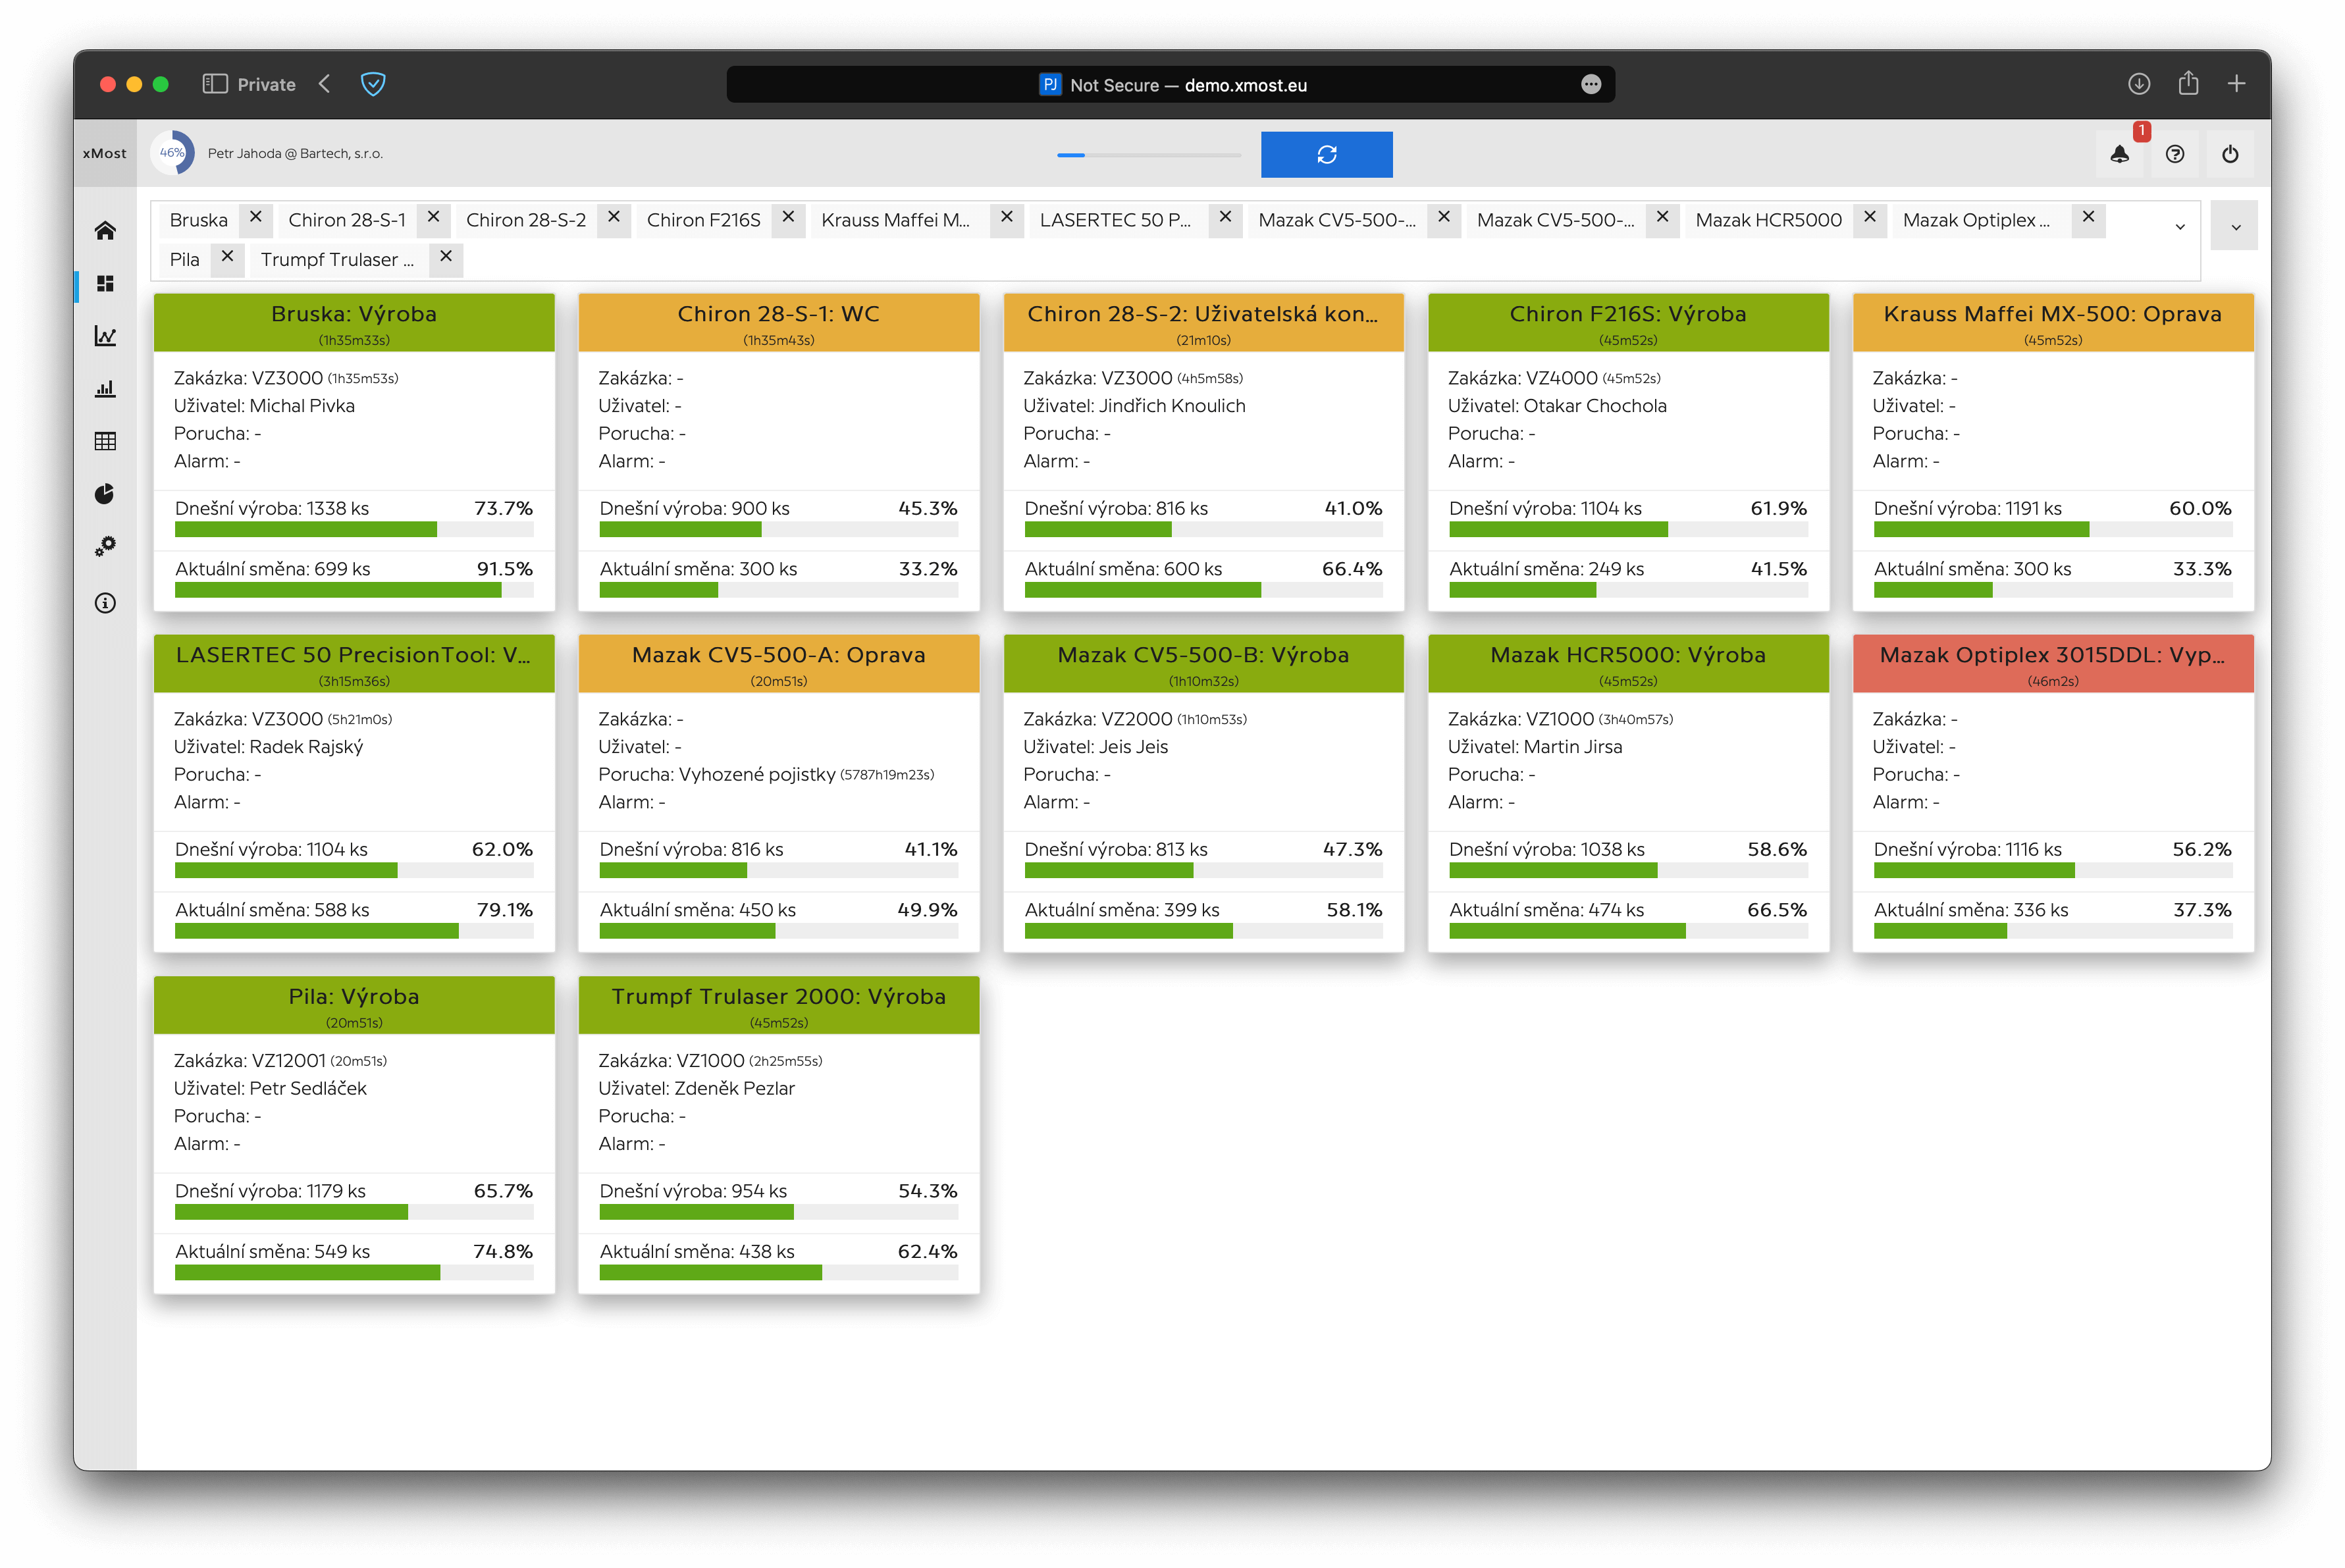This screenshot has width=2345, height=1568.
Task: Click the refresh countdown progress bar
Action: pos(1149,155)
